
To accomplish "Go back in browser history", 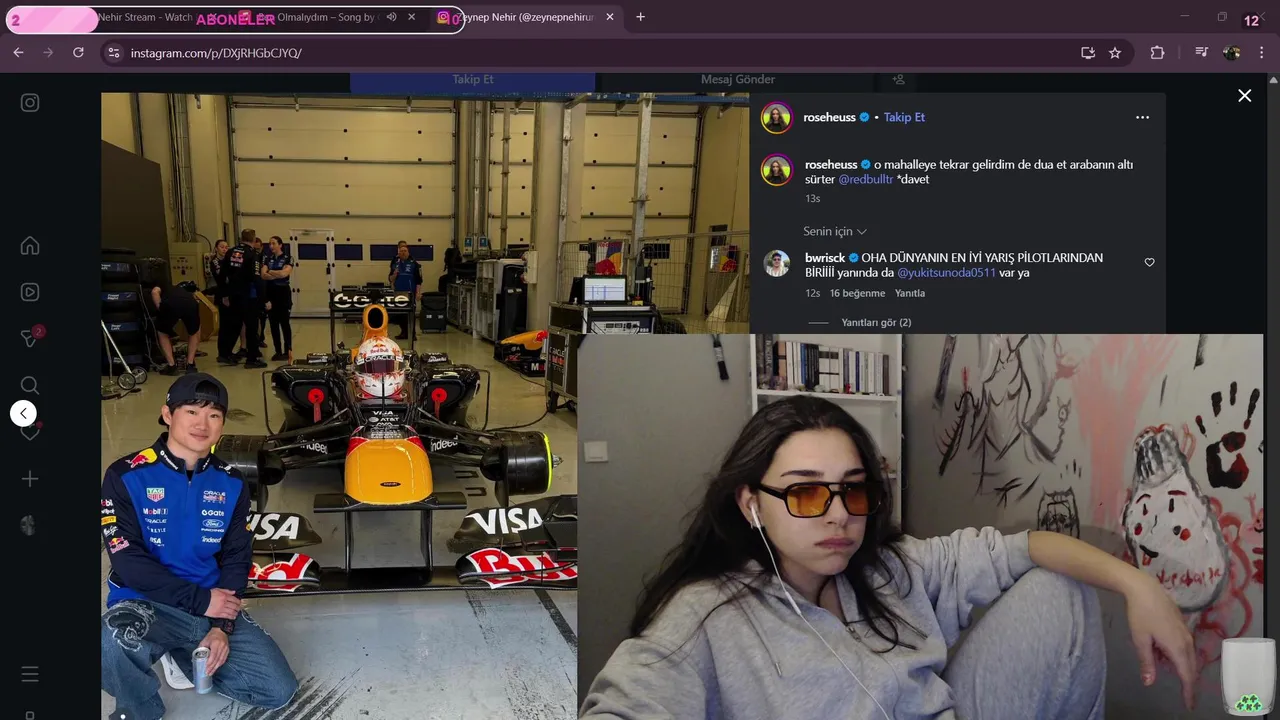I will click(x=18, y=53).
